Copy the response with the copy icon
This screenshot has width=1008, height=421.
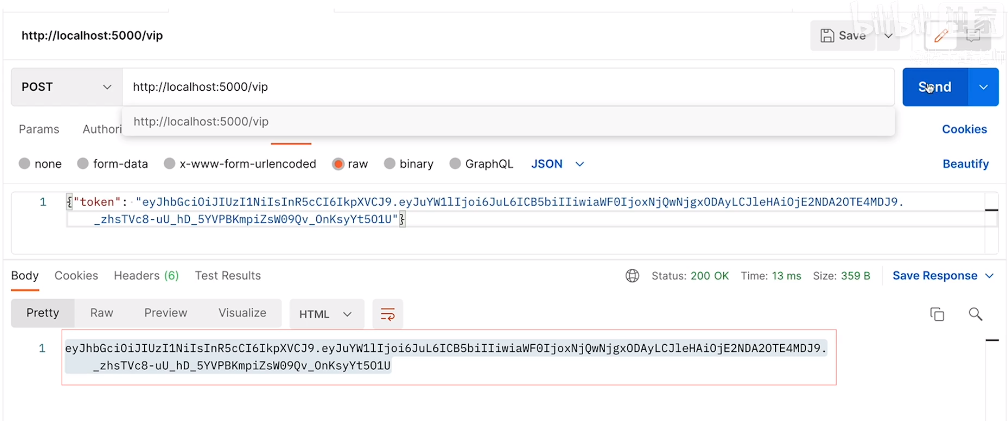(937, 314)
